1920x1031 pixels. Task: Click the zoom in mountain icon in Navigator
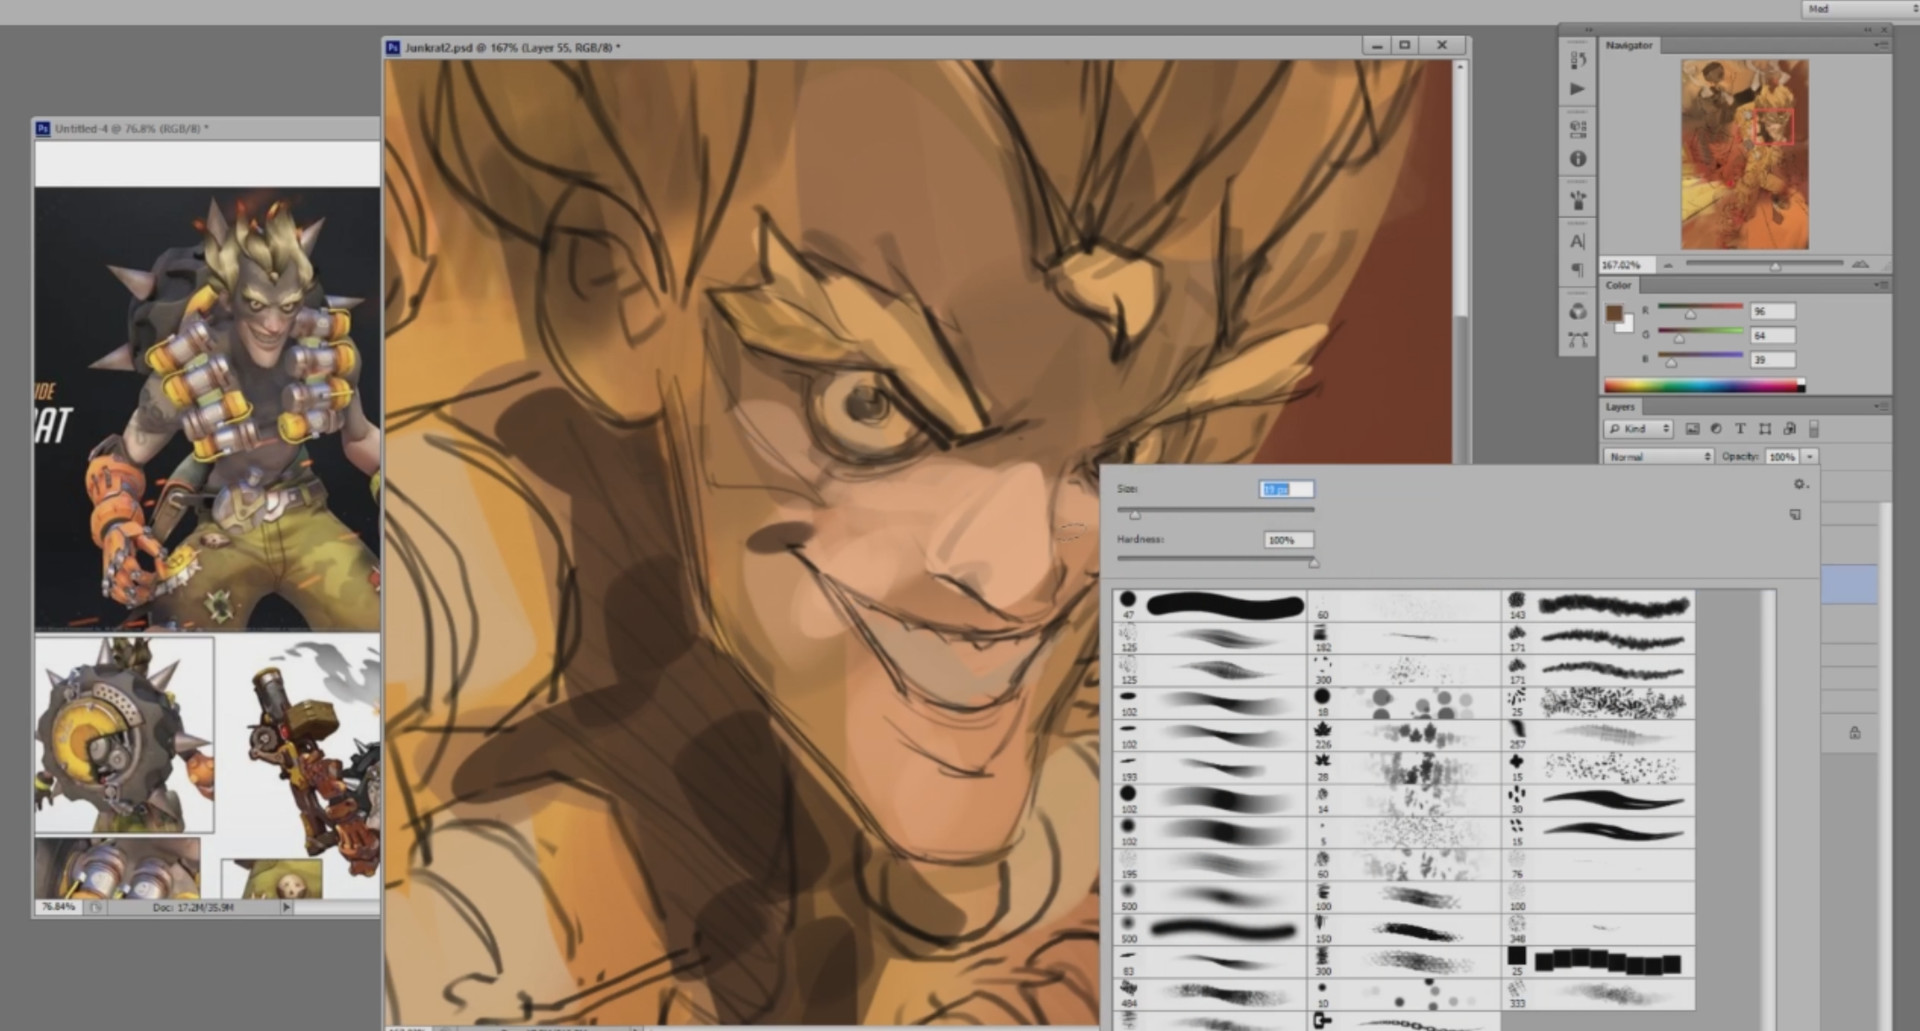click(1860, 264)
